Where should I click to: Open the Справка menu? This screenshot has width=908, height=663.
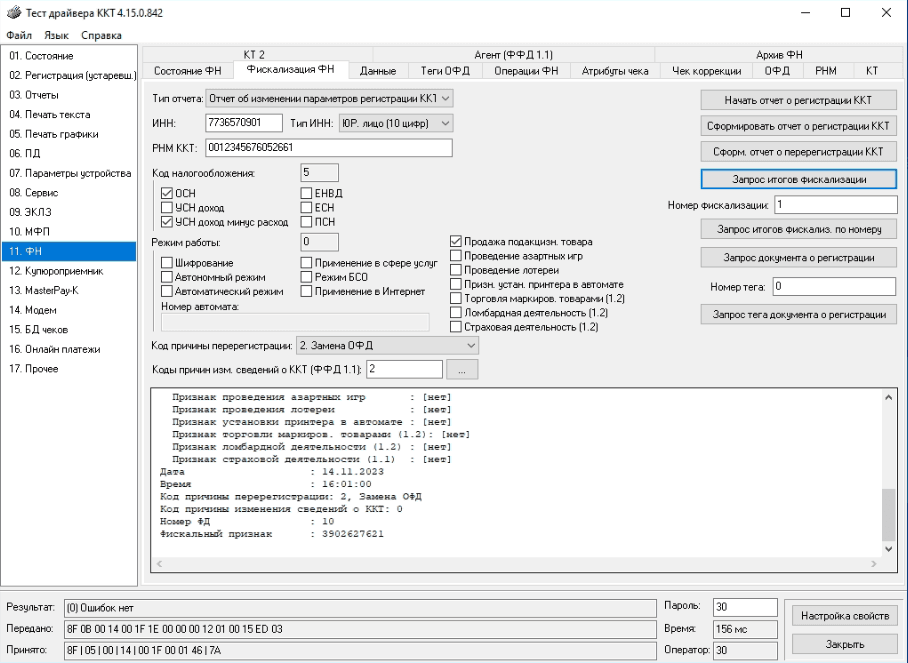coord(101,35)
